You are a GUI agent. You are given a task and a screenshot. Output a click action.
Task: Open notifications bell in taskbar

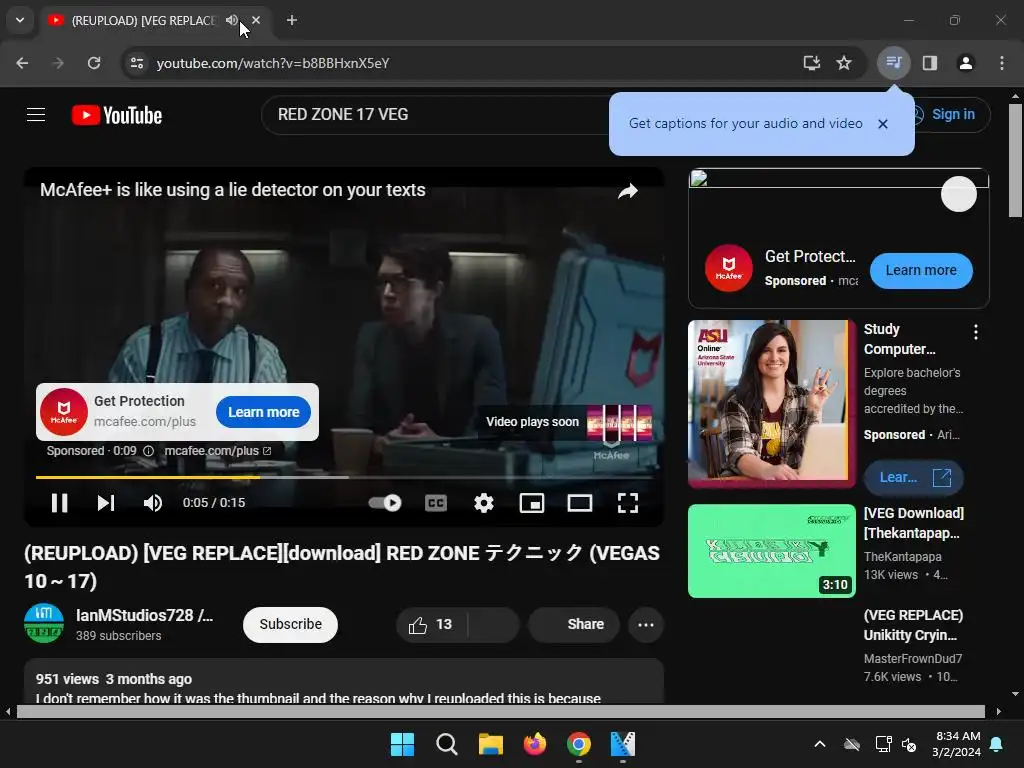click(x=997, y=744)
